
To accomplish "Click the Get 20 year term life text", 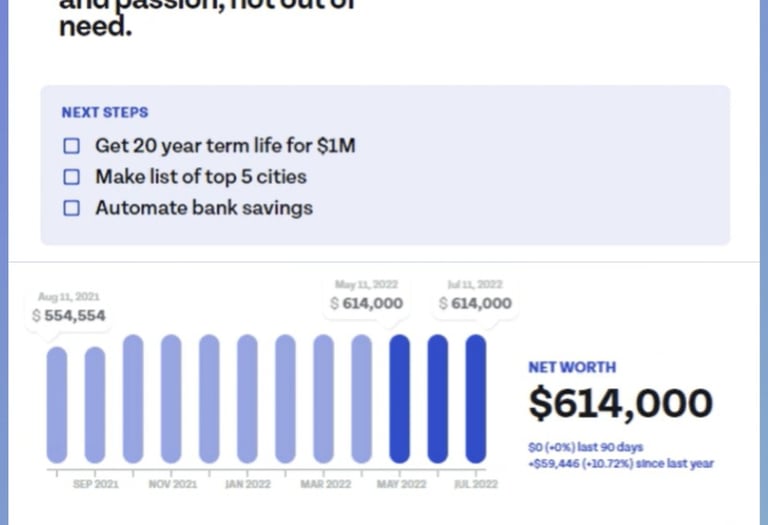I will point(225,146).
